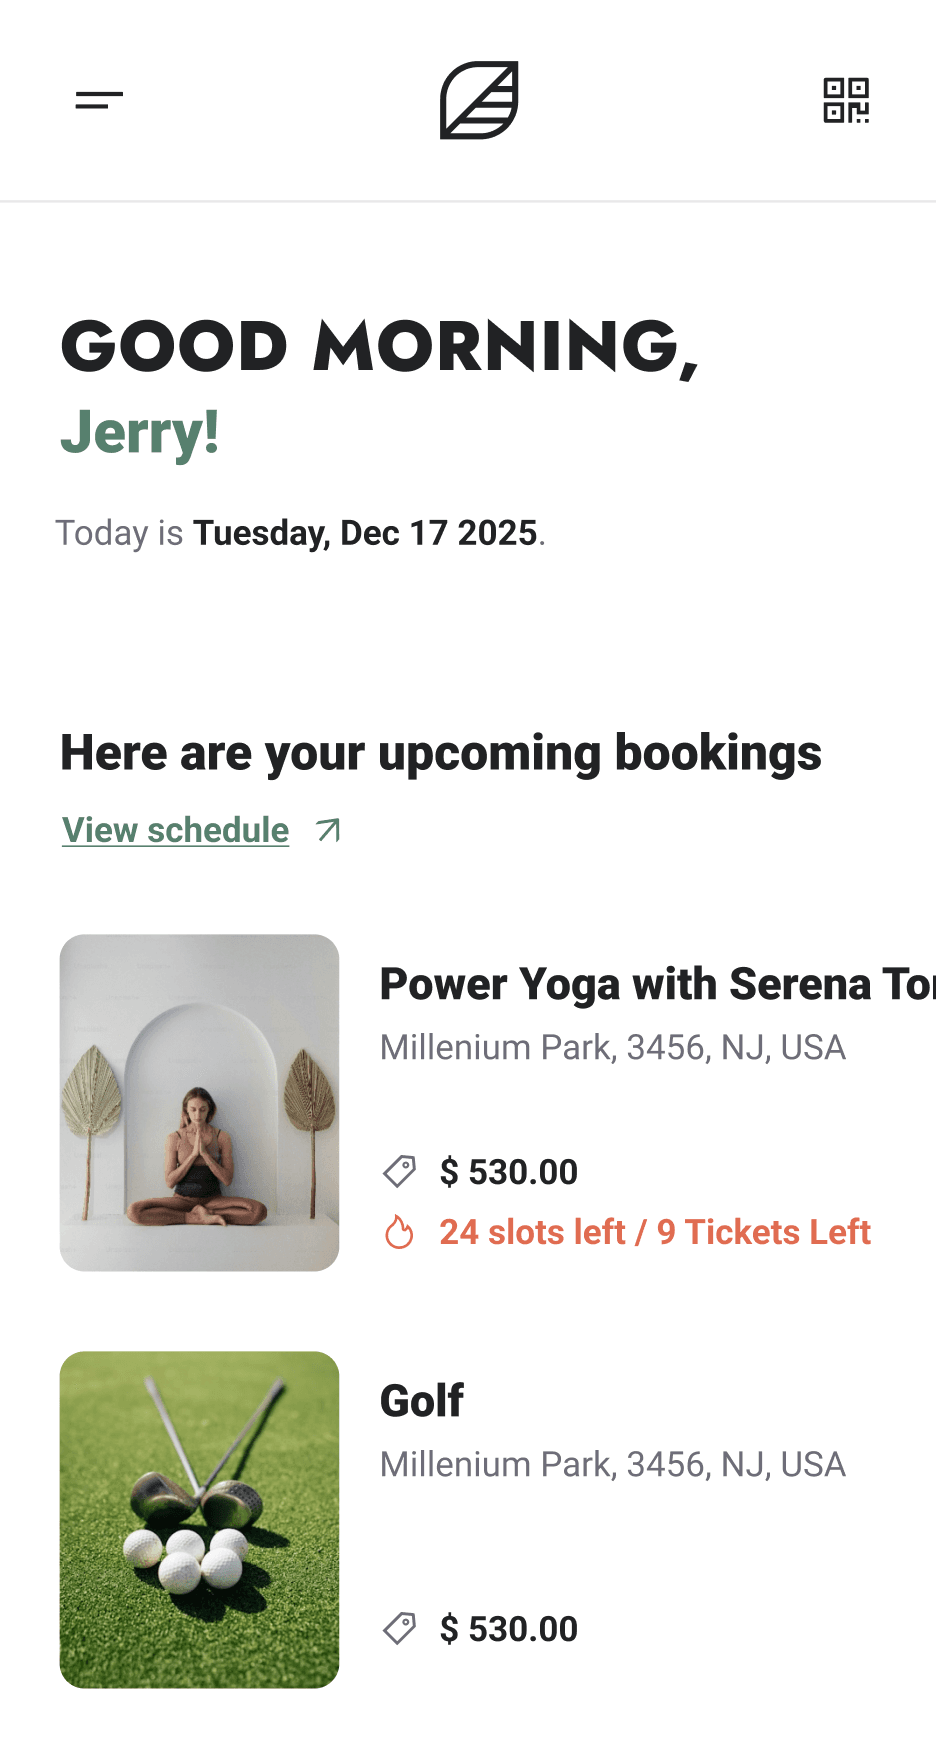Open the QR code scanner icon
The image size is (936, 1758).
[846, 100]
